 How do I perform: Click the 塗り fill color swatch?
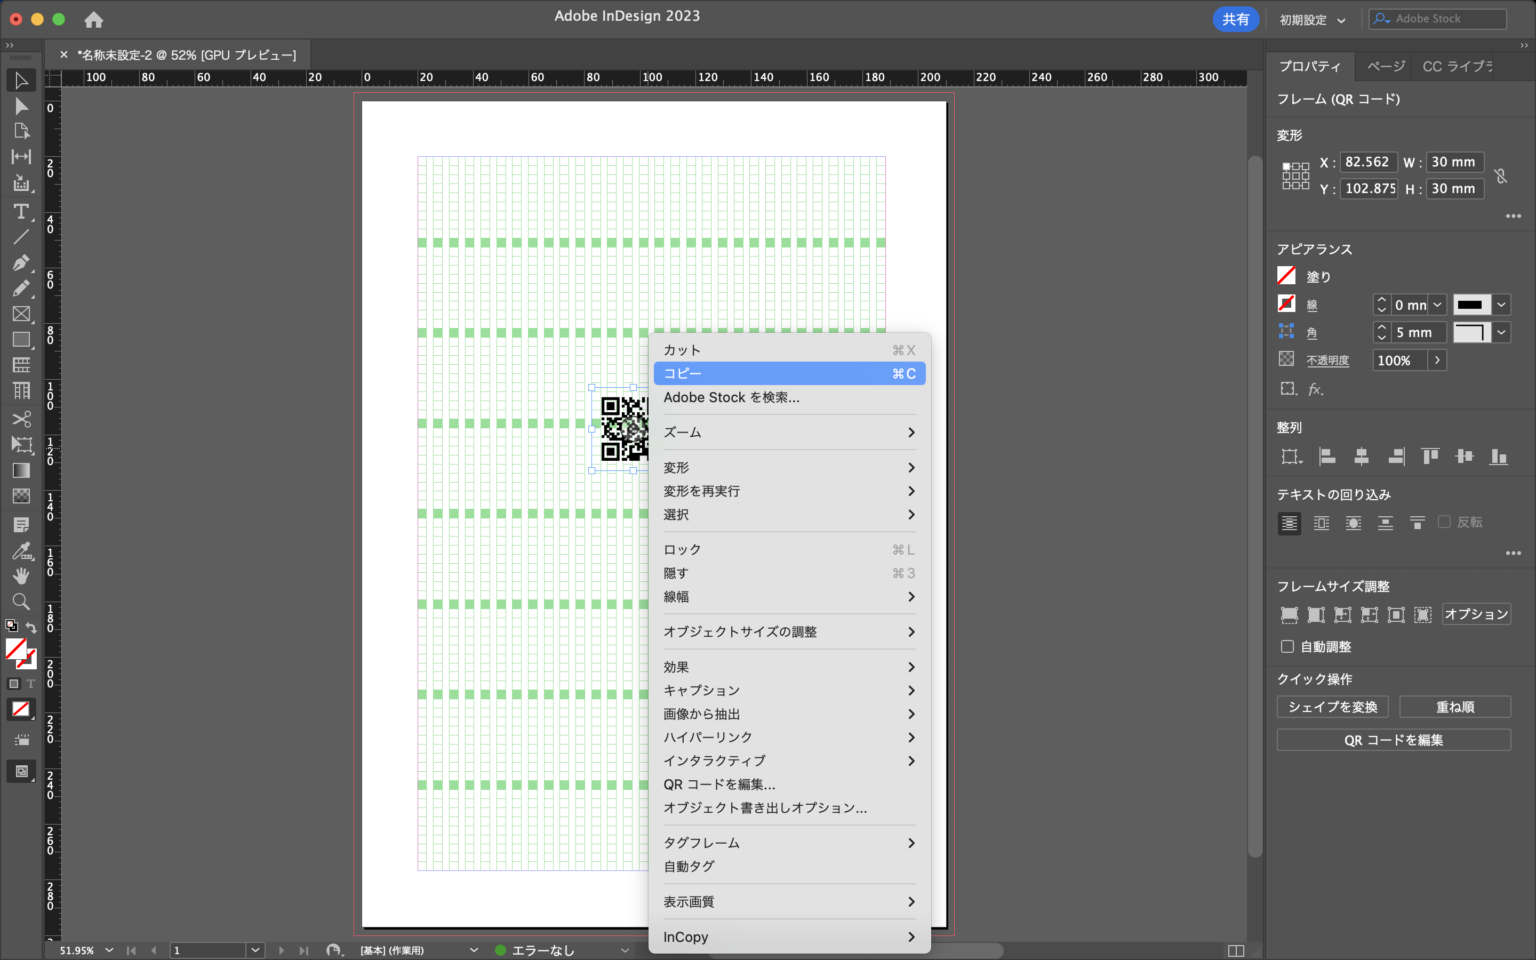coord(1286,276)
